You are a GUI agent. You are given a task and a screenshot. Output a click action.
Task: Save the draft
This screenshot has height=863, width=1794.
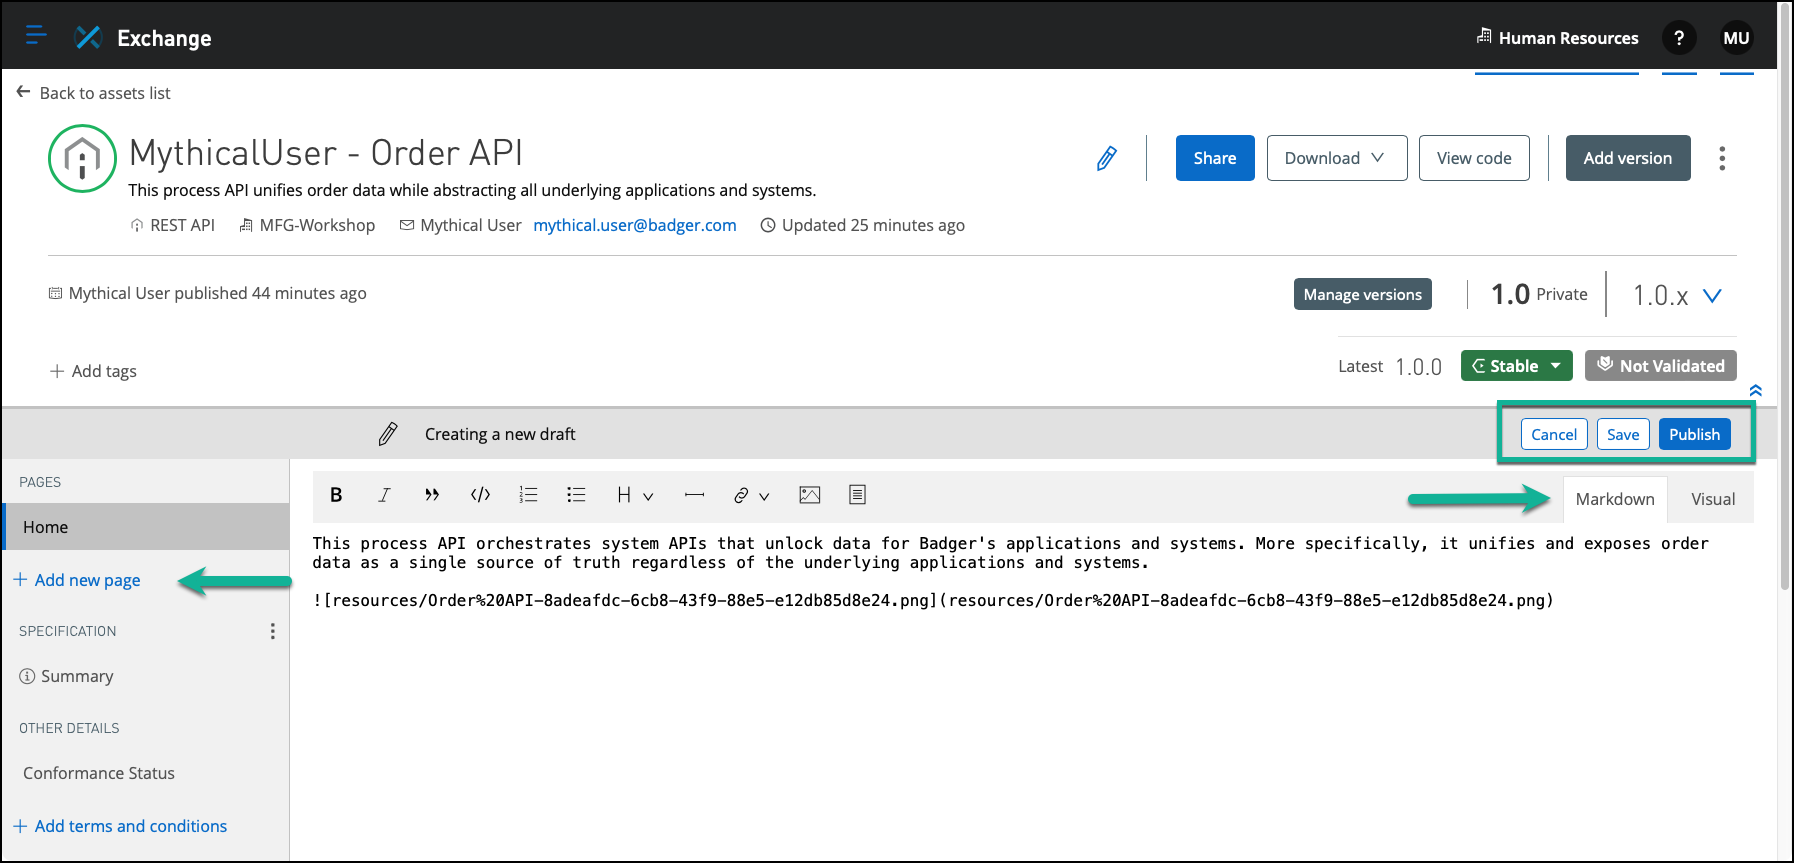(1623, 434)
